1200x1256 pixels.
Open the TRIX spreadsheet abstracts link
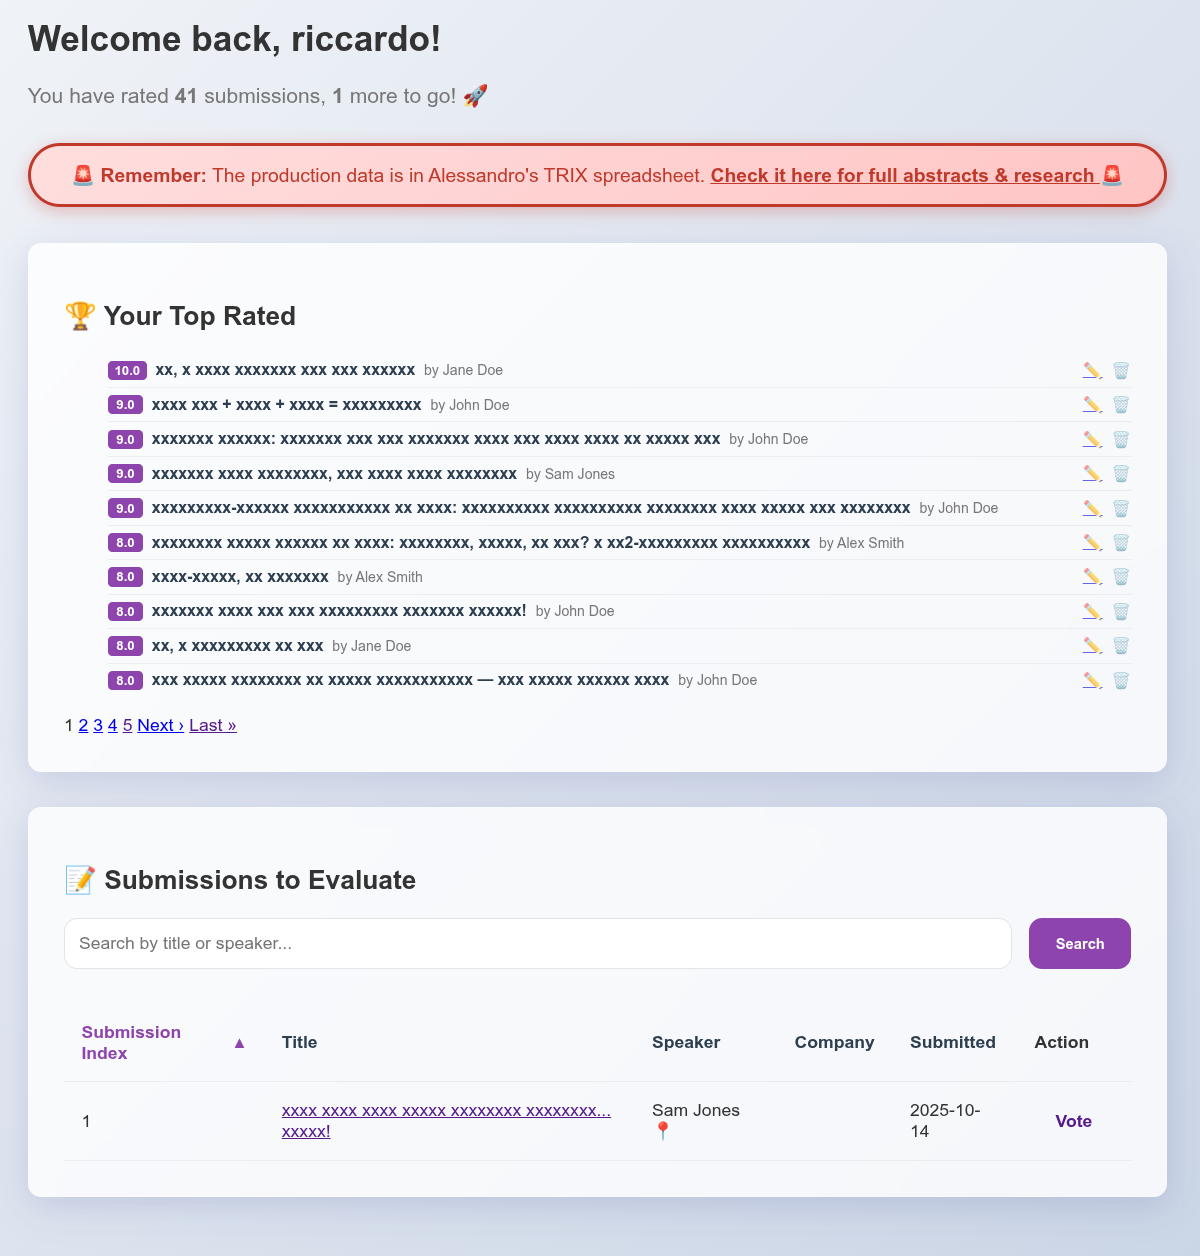click(x=902, y=175)
